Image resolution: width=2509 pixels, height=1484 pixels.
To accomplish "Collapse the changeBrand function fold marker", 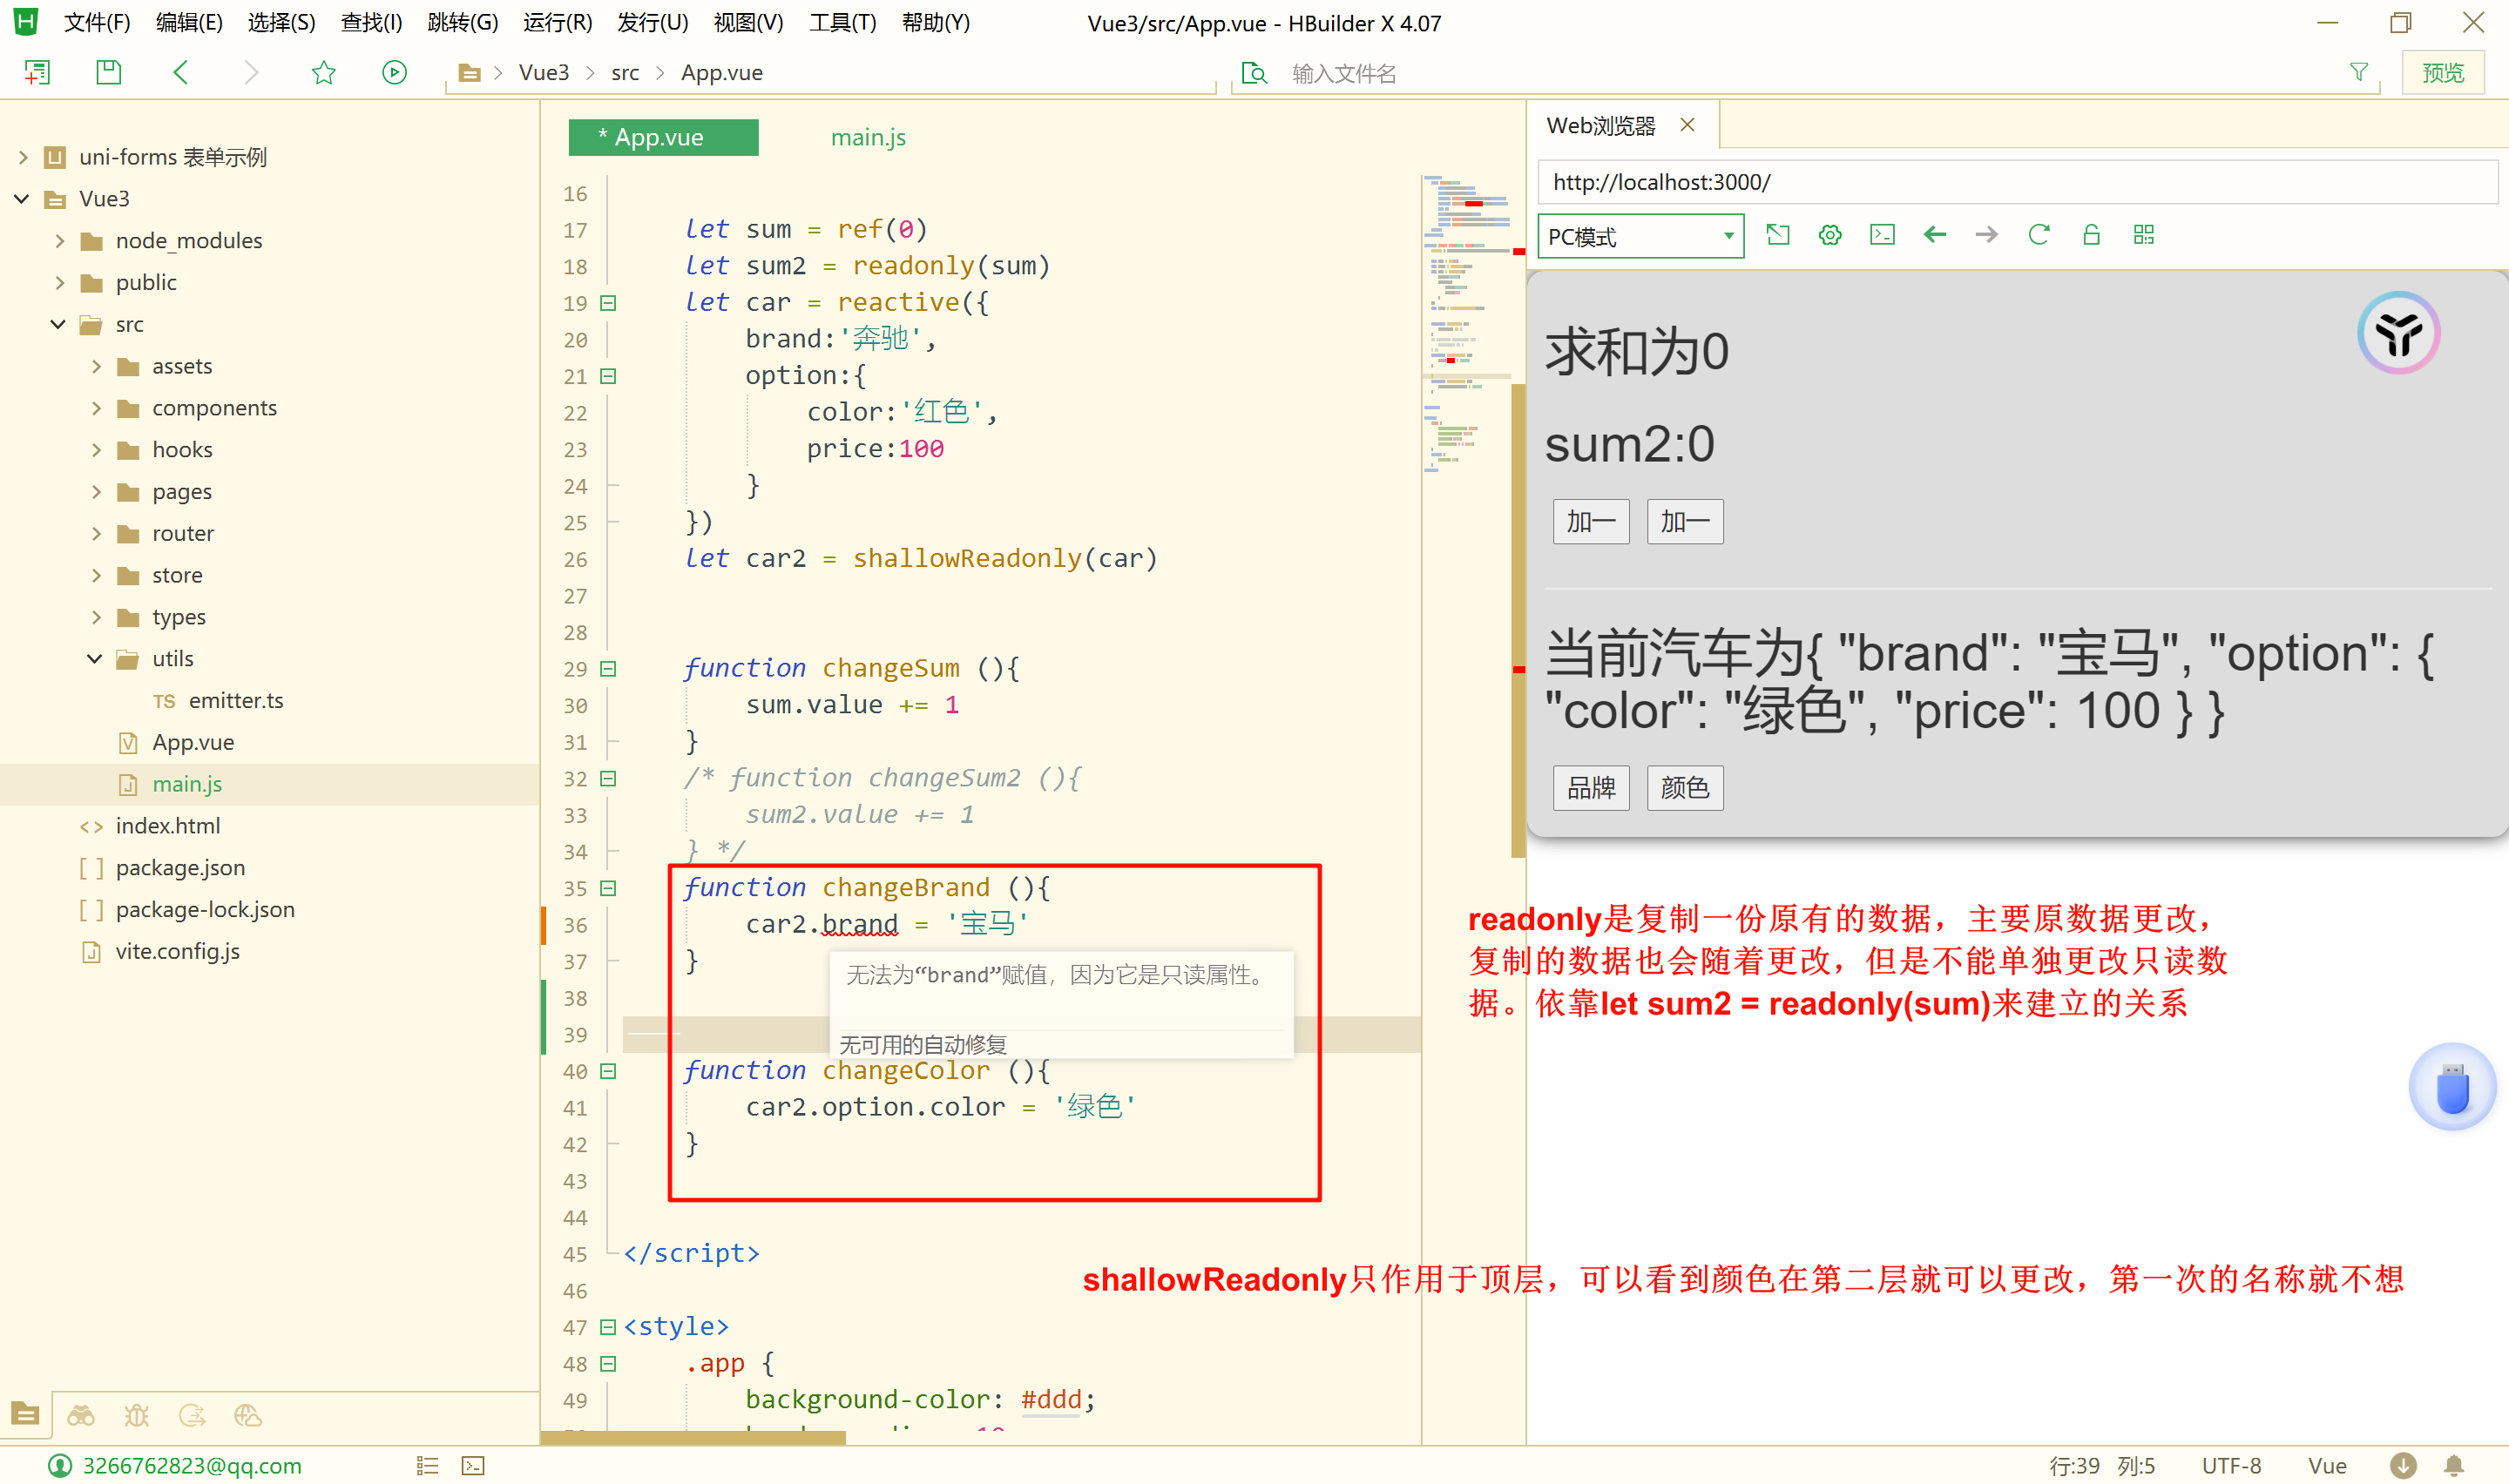I will (607, 888).
